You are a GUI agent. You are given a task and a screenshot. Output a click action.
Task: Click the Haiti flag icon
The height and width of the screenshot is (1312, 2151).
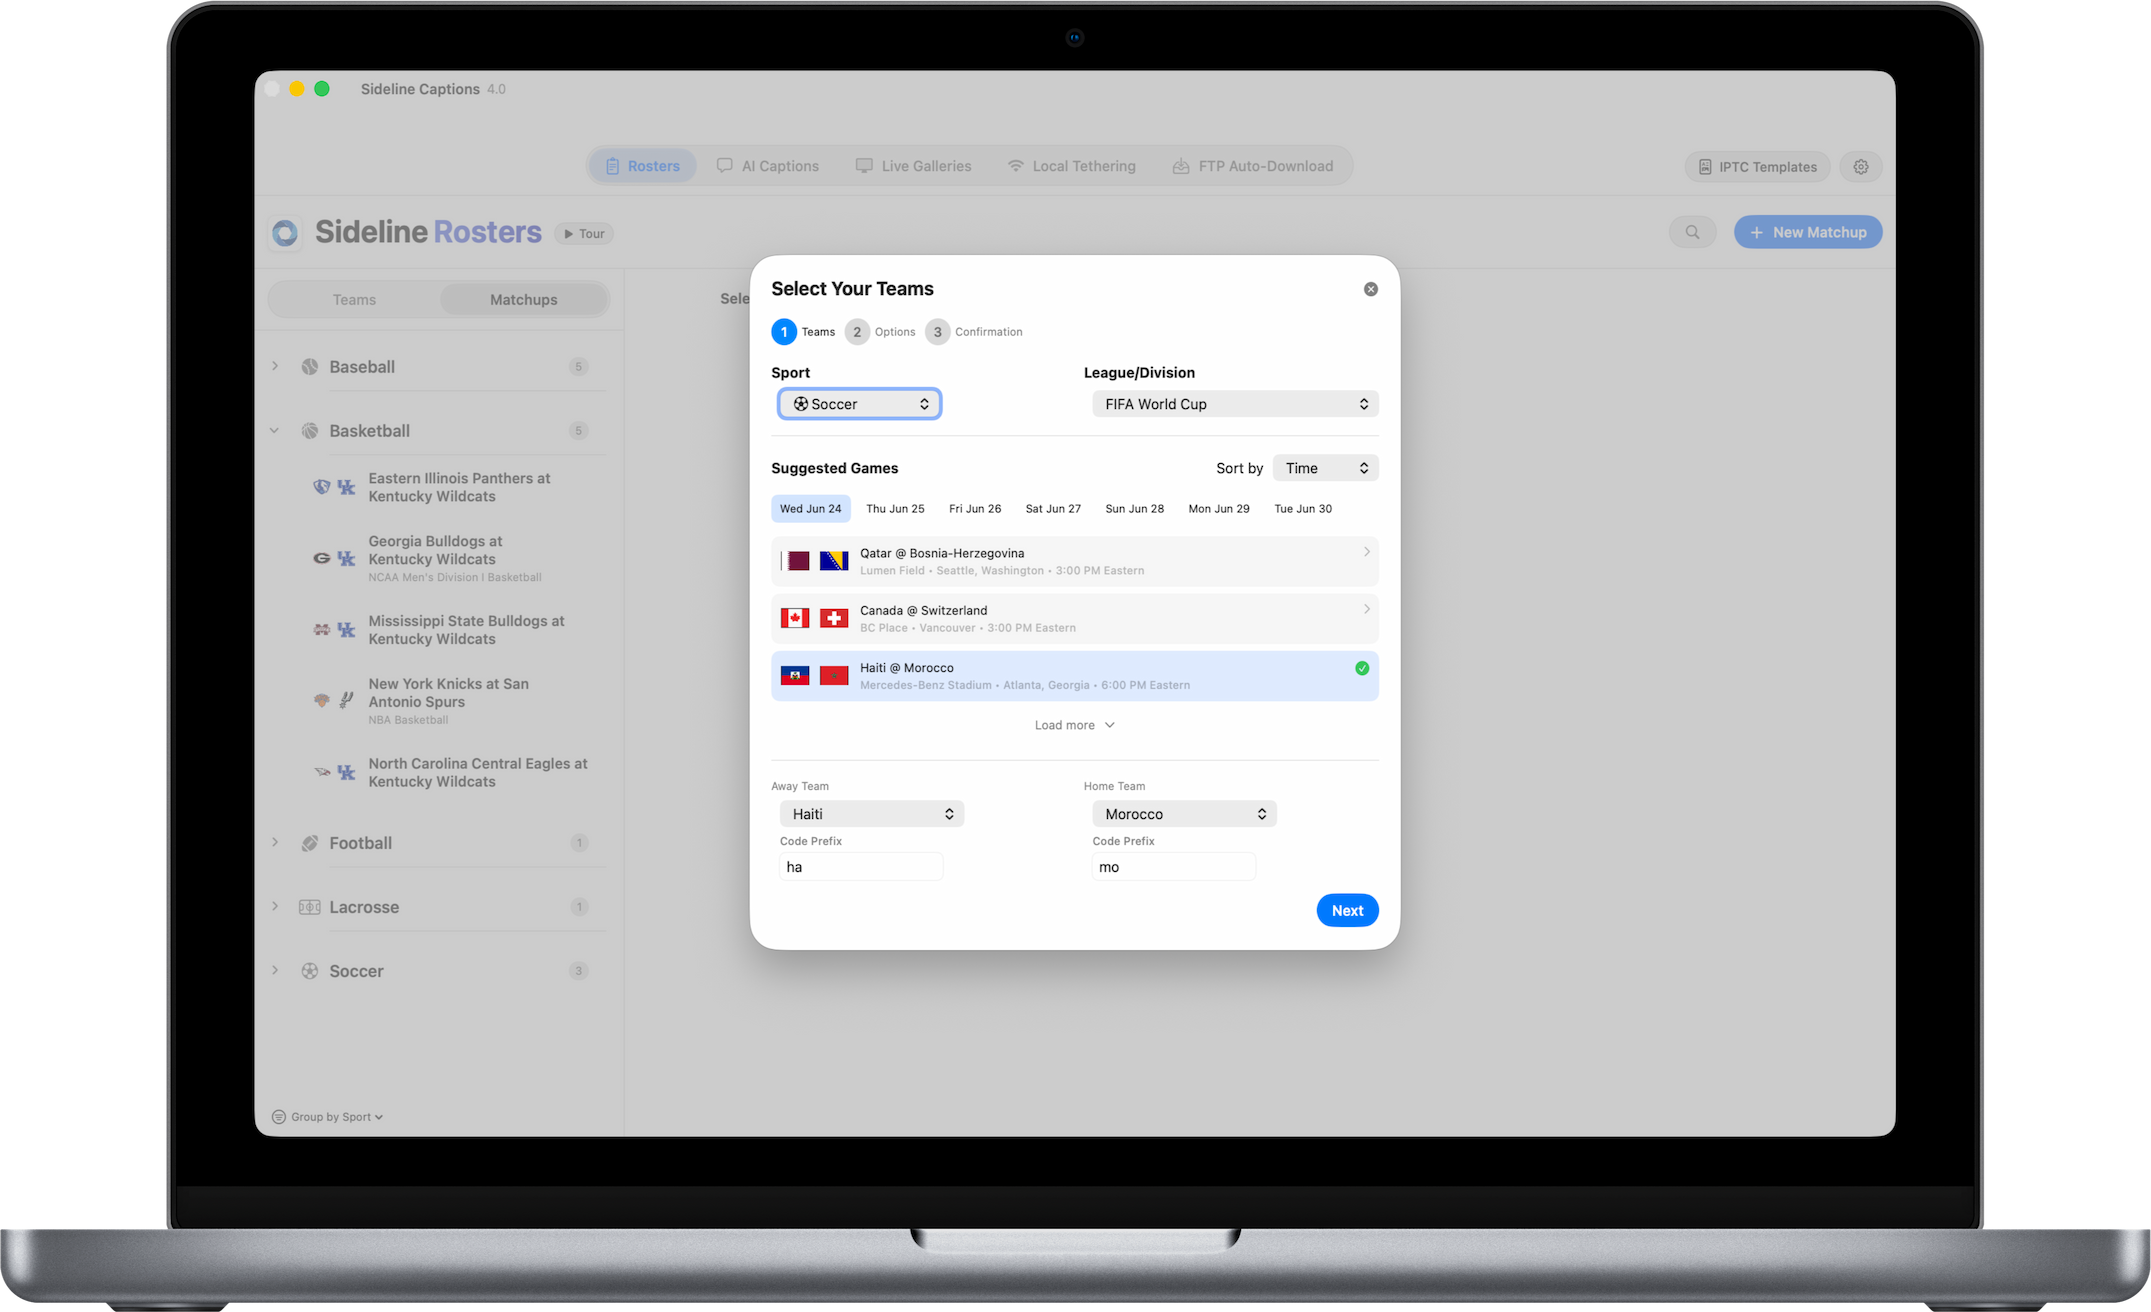point(795,676)
